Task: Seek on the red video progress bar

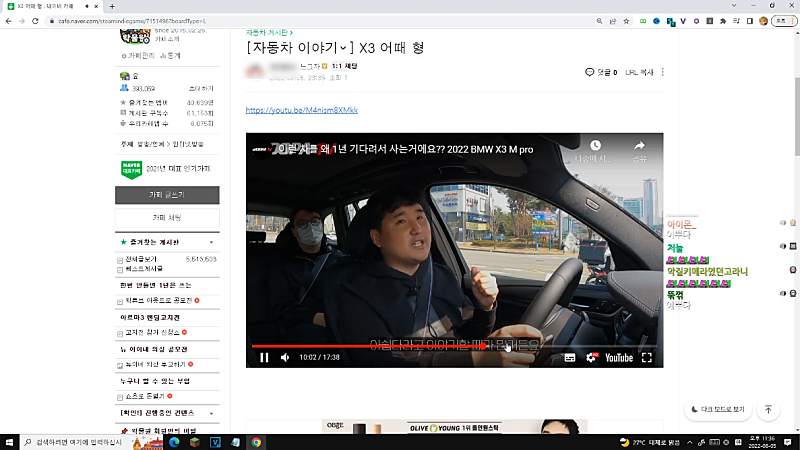Action: [454, 346]
